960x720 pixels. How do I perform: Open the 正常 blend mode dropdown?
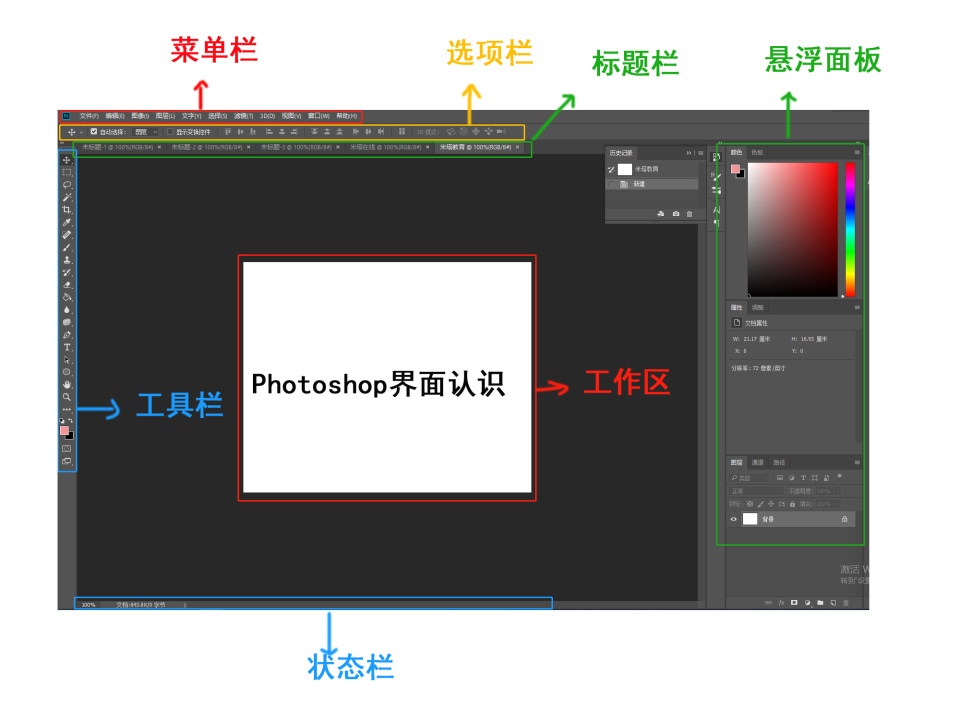tap(757, 490)
